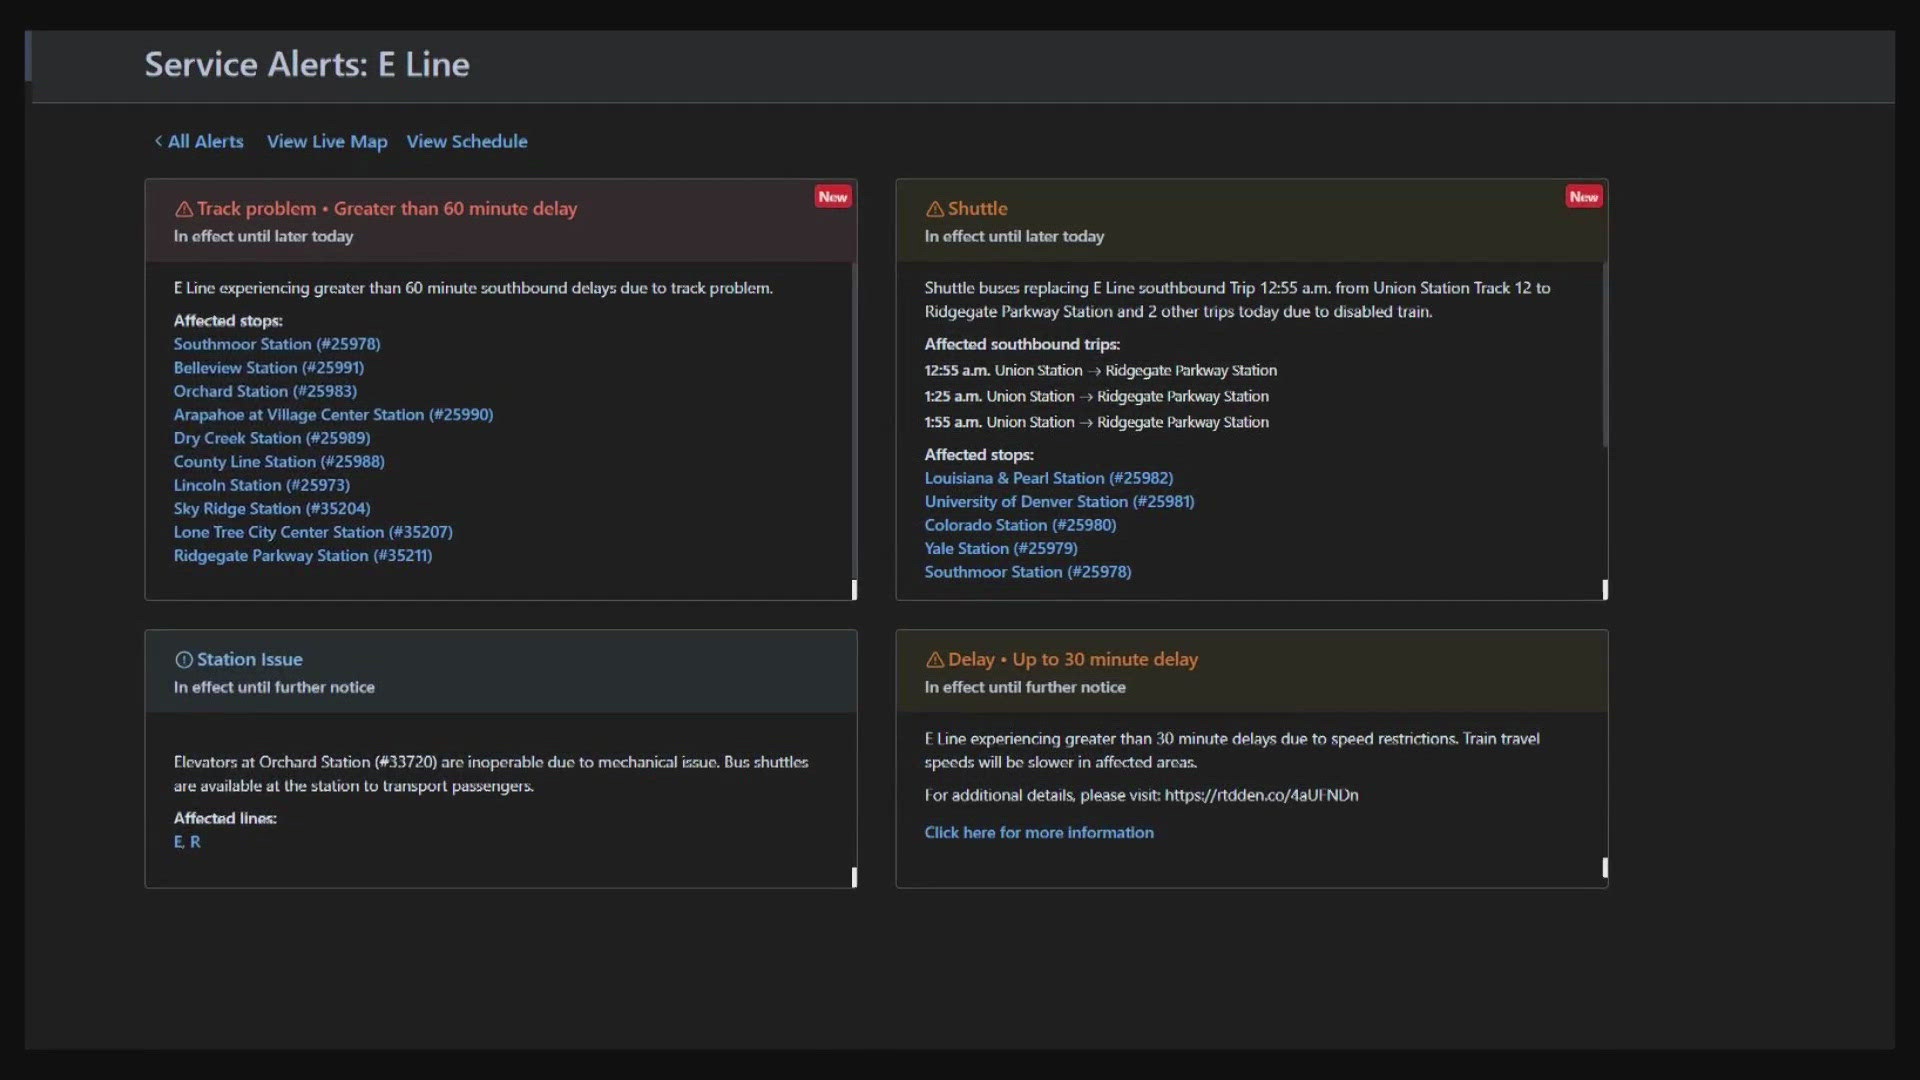The image size is (1920, 1080).
Task: Click the Track problem warning triangle icon
Action: pos(184,209)
